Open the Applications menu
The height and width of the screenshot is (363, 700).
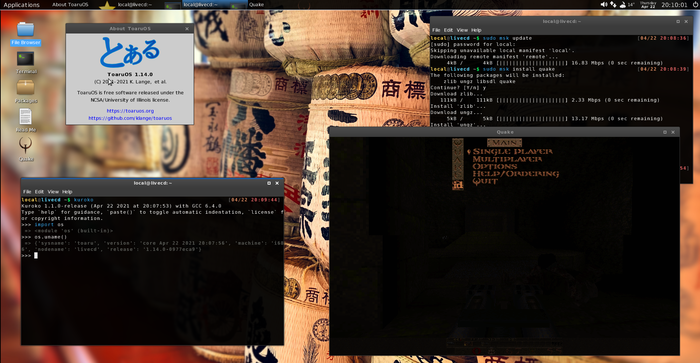21,4
